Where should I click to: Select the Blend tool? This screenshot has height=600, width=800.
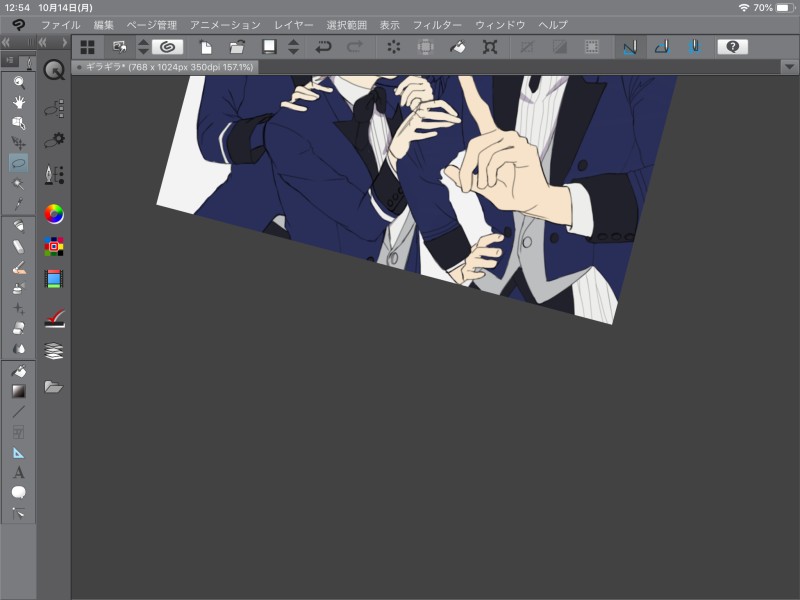[x=18, y=349]
